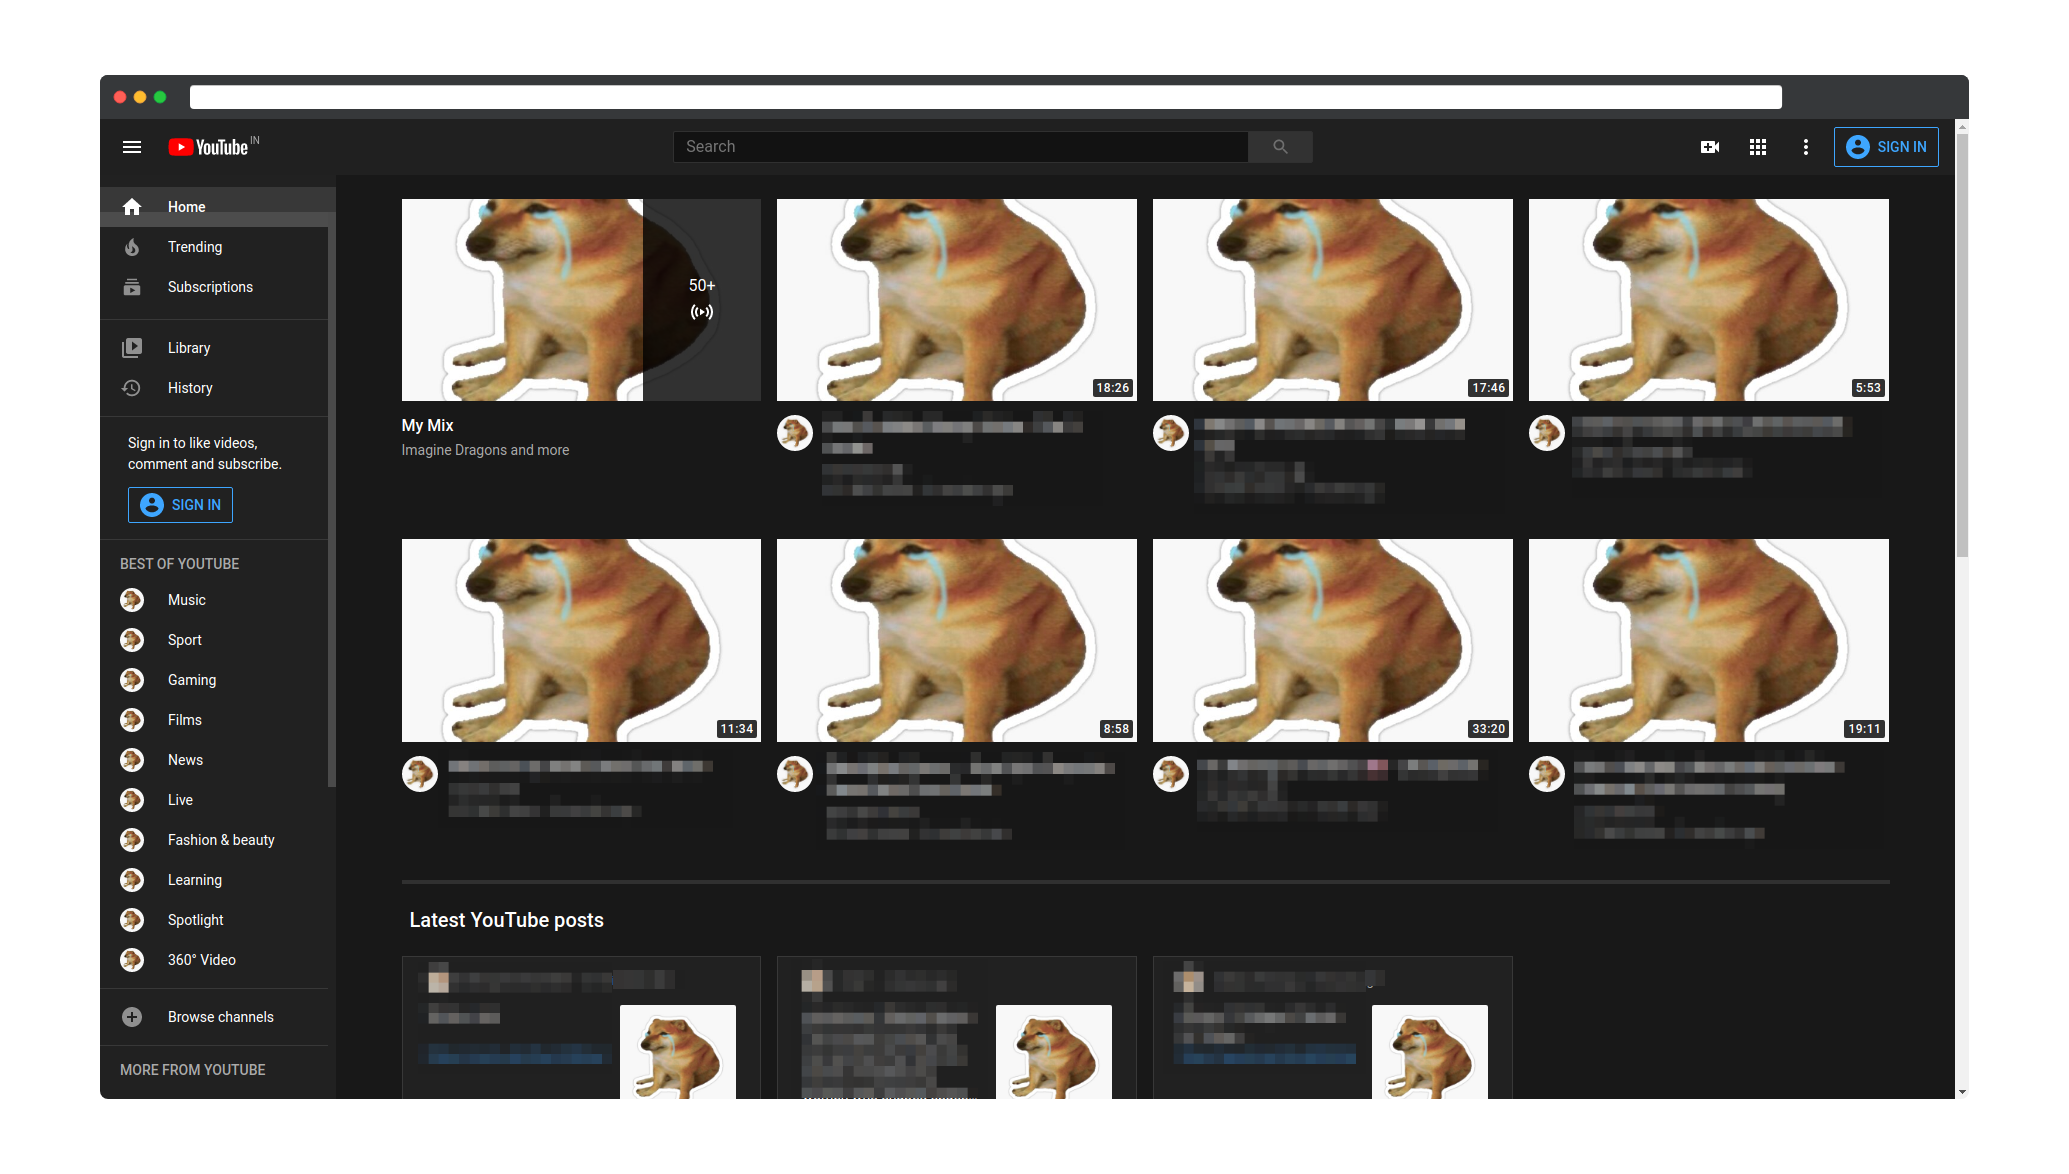This screenshot has width=2069, height=1174.
Task: Open the History sidebar item
Action: (190, 388)
